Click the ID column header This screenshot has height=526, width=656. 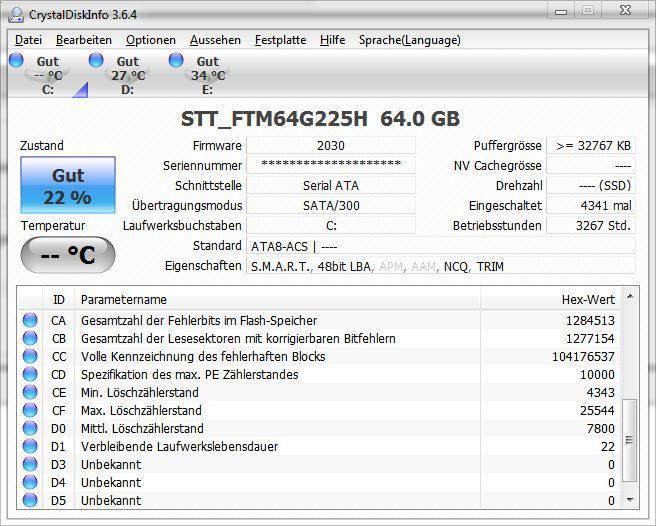59,300
